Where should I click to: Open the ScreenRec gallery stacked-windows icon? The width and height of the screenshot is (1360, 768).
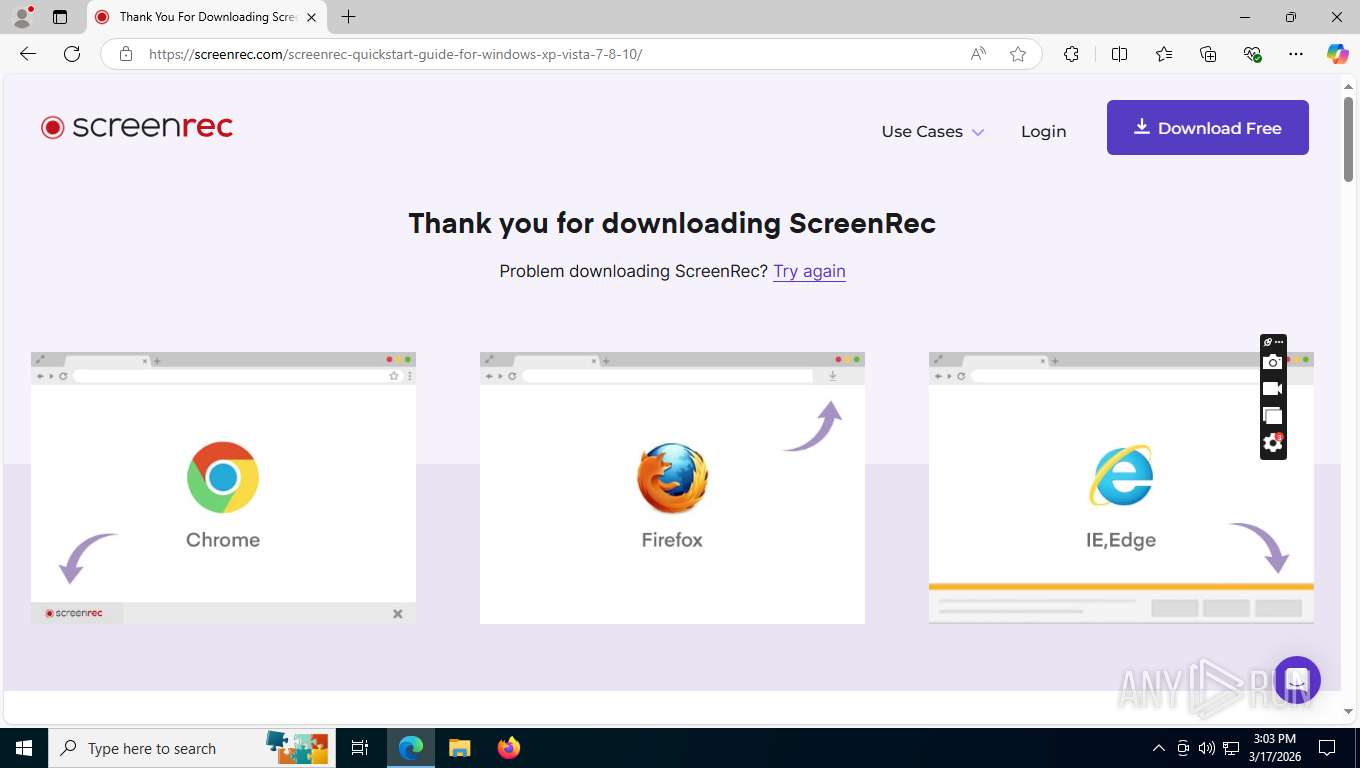[x=1272, y=416]
